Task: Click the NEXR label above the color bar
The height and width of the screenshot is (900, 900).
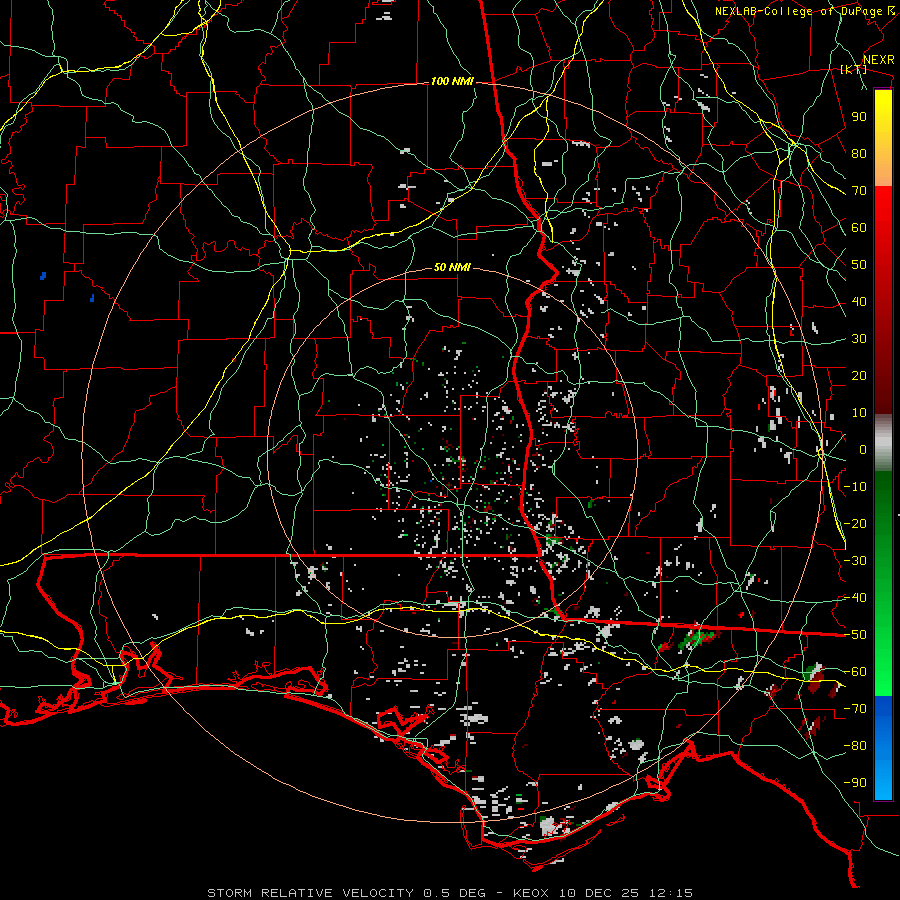Action: 879,60
